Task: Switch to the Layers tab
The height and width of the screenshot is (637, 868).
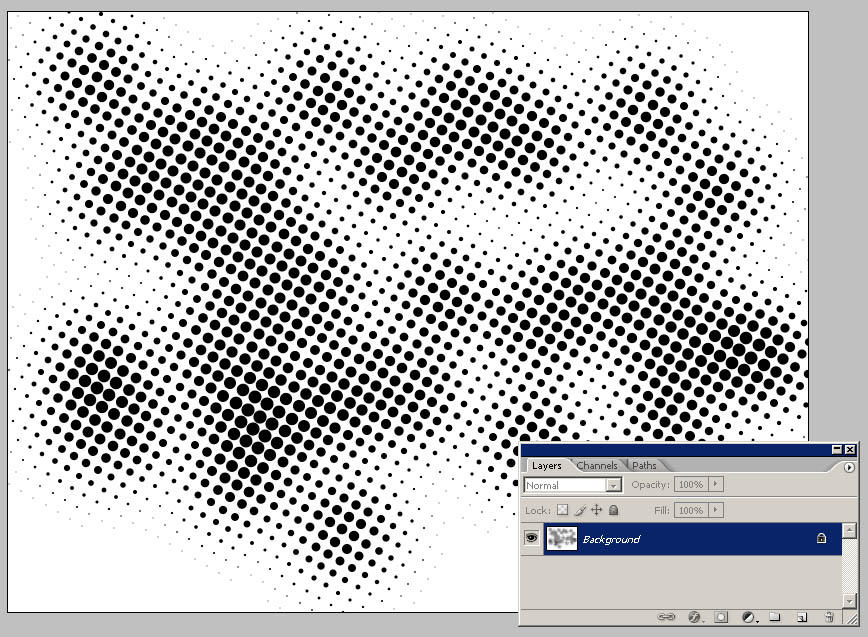Action: pyautogui.click(x=546, y=465)
